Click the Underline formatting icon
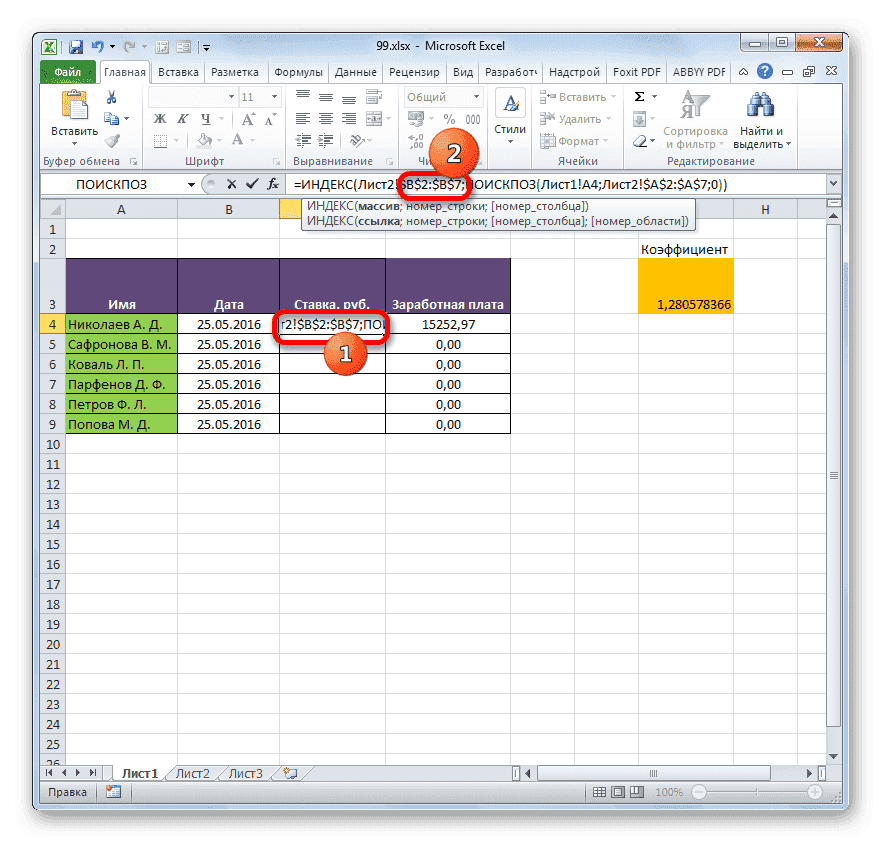This screenshot has width=882, height=843. tap(205, 120)
